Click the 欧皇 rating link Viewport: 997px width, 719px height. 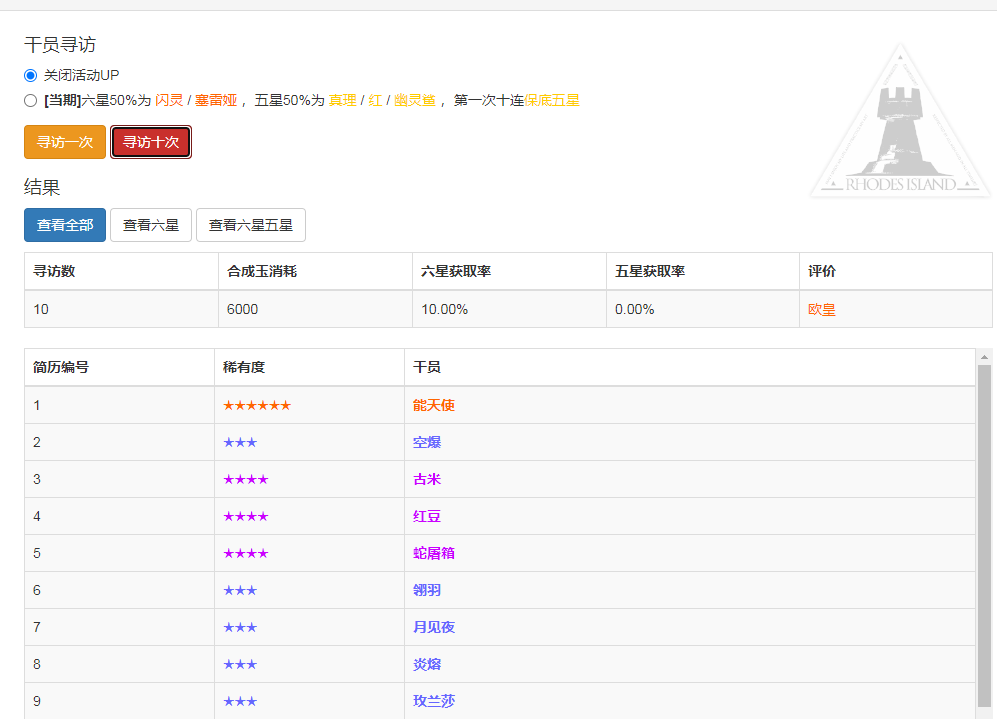821,309
